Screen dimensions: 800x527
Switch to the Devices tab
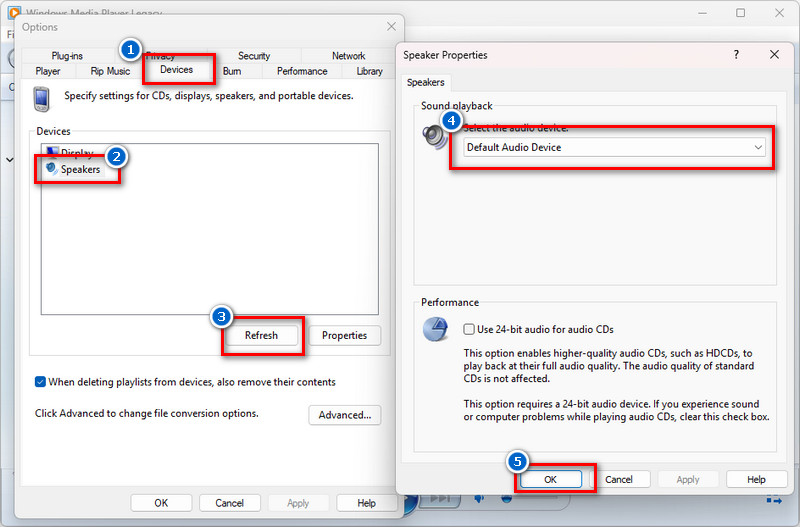(177, 69)
